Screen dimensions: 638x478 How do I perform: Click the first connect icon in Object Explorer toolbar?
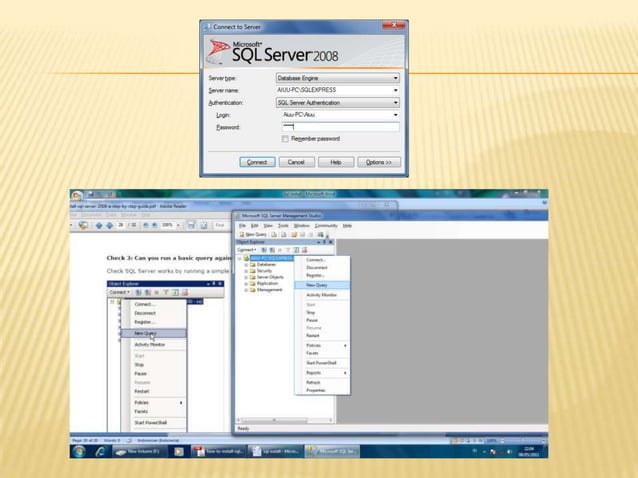tap(264, 250)
